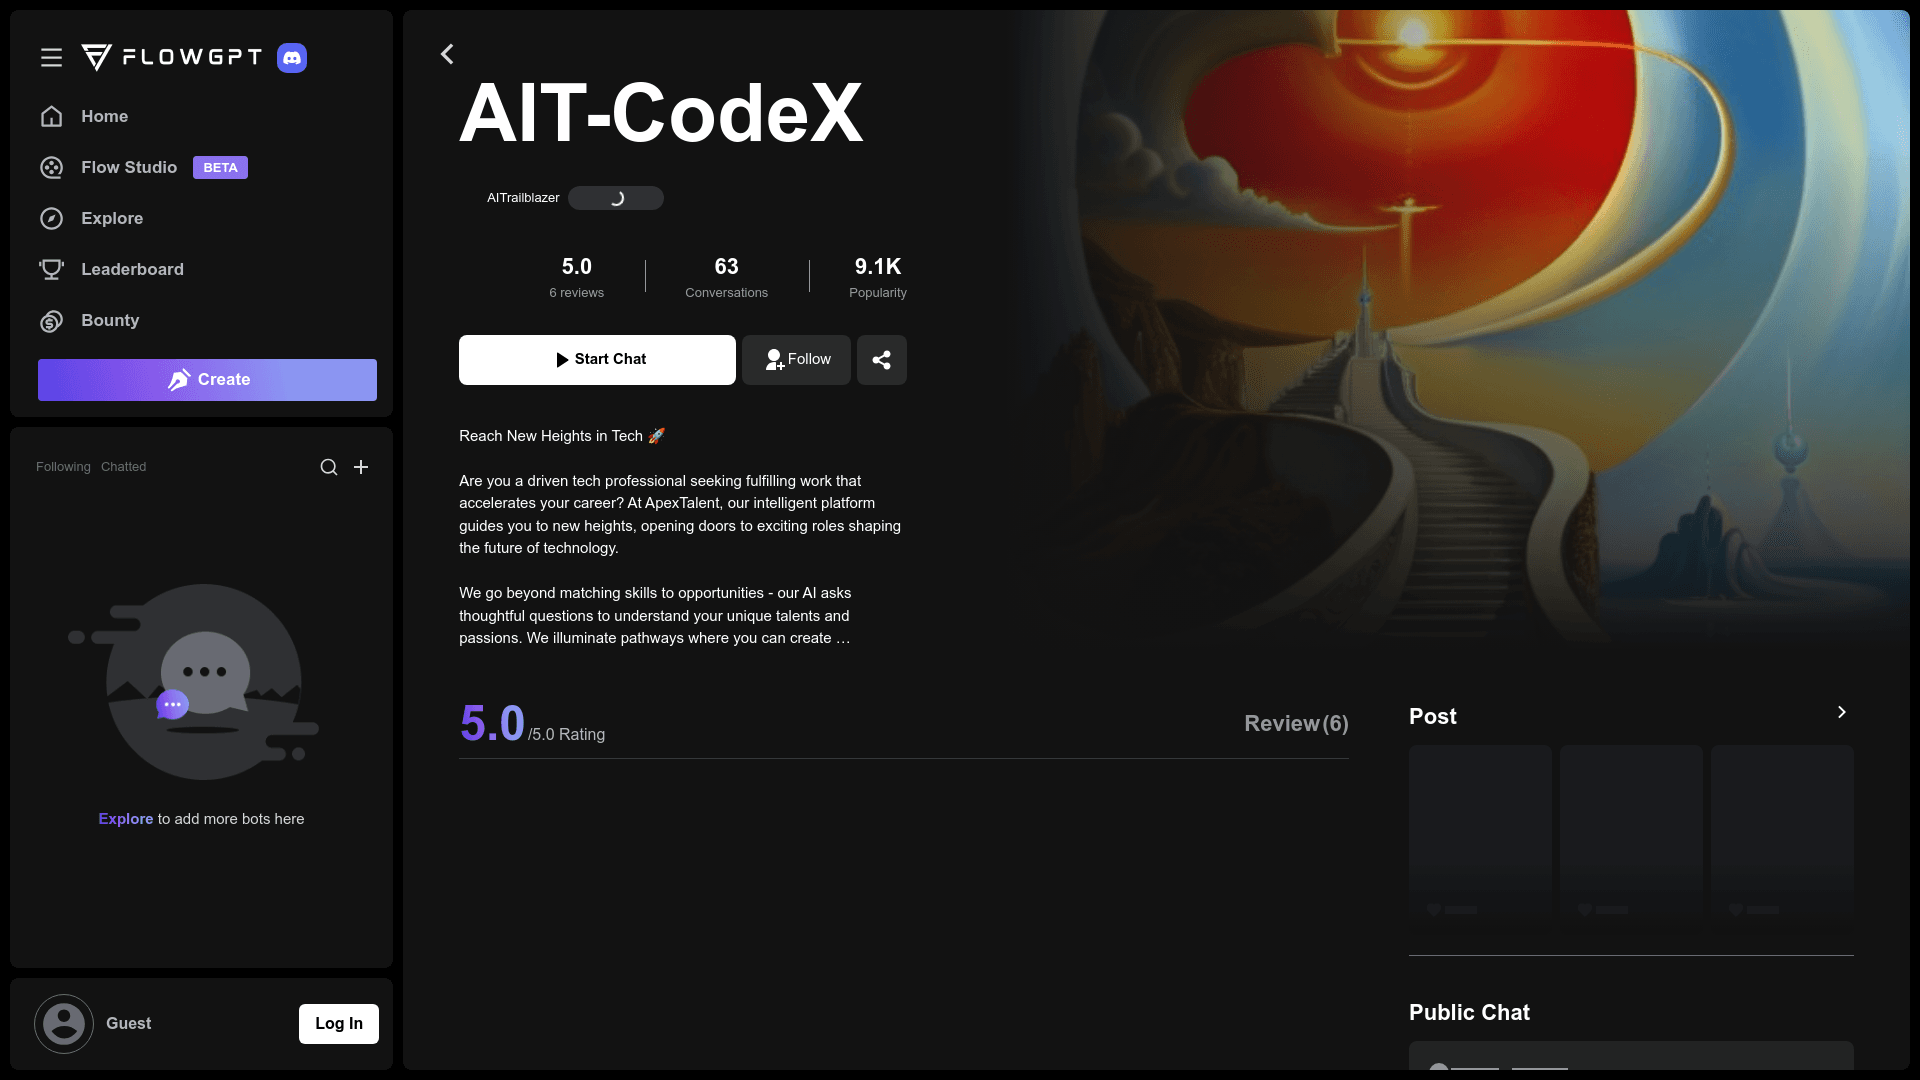
Task: Open the Leaderboard trophy icon
Action: 51,268
